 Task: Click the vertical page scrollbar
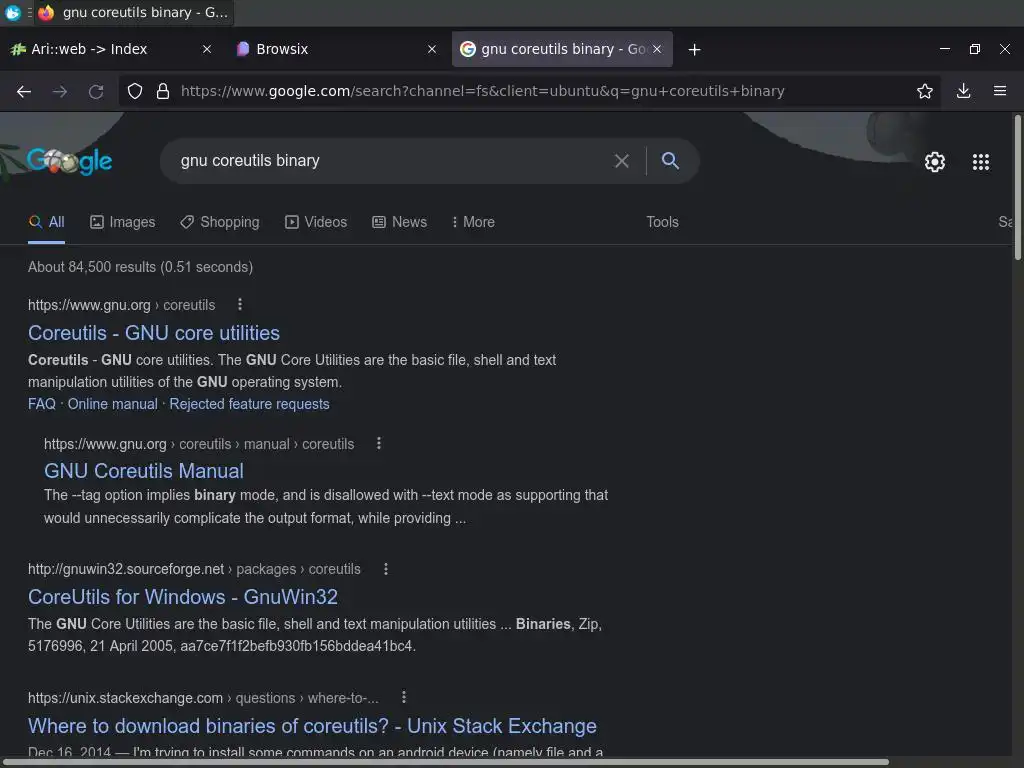click(x=1017, y=187)
